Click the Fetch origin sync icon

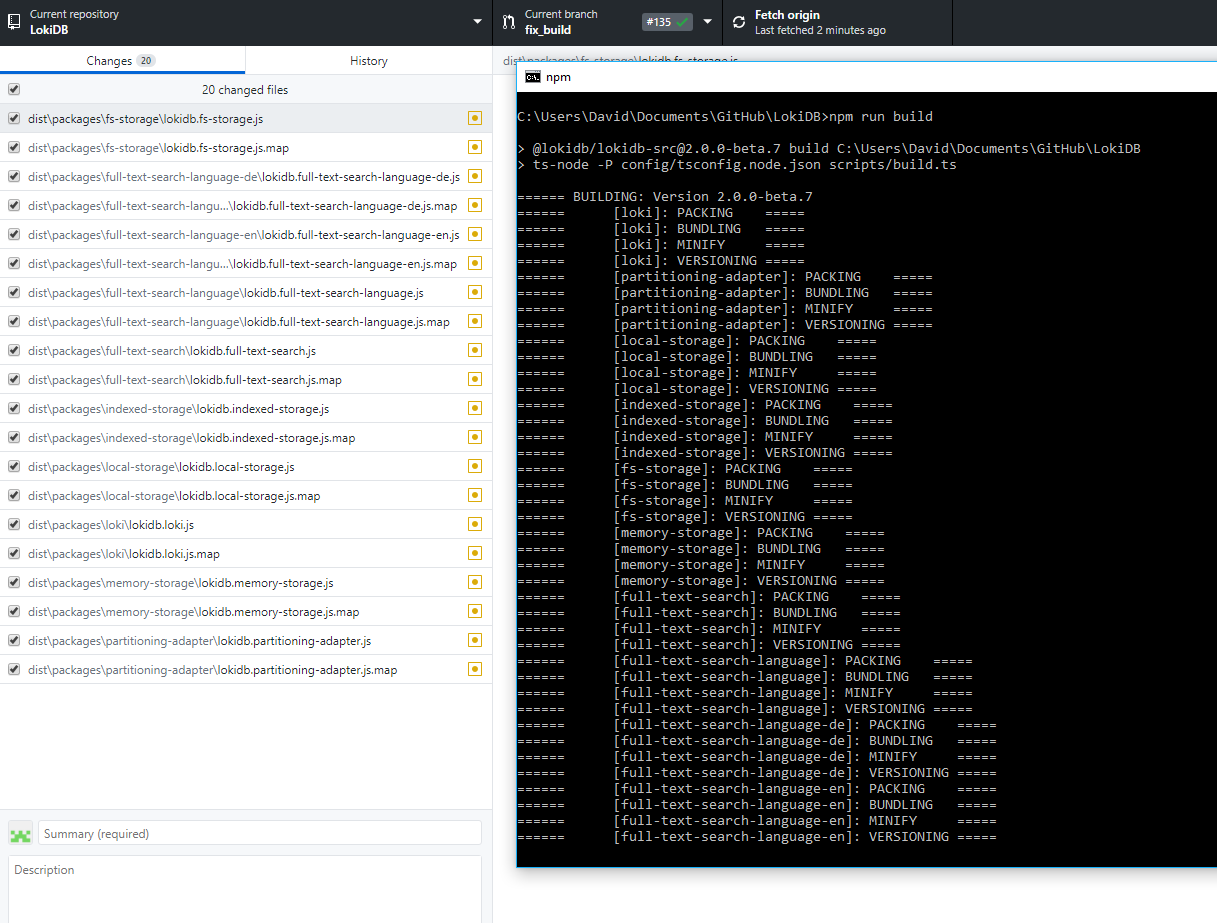point(739,22)
